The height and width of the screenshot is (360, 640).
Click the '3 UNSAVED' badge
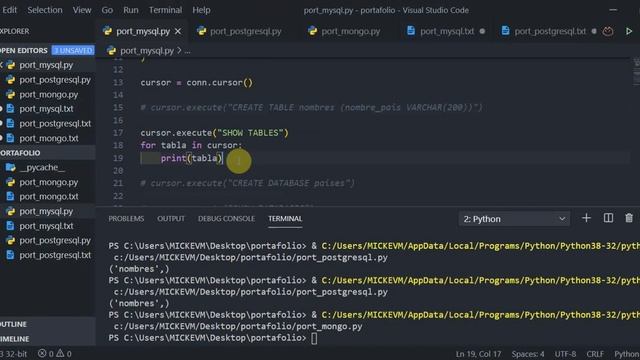73,51
